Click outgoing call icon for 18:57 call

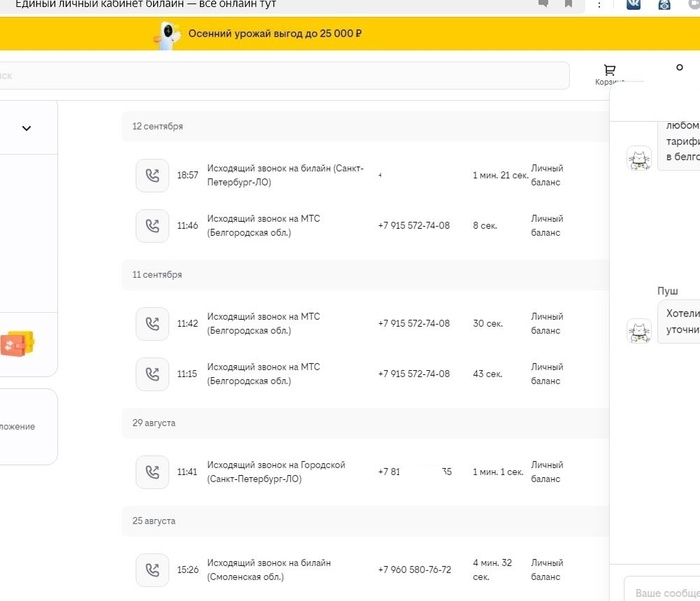(x=152, y=175)
